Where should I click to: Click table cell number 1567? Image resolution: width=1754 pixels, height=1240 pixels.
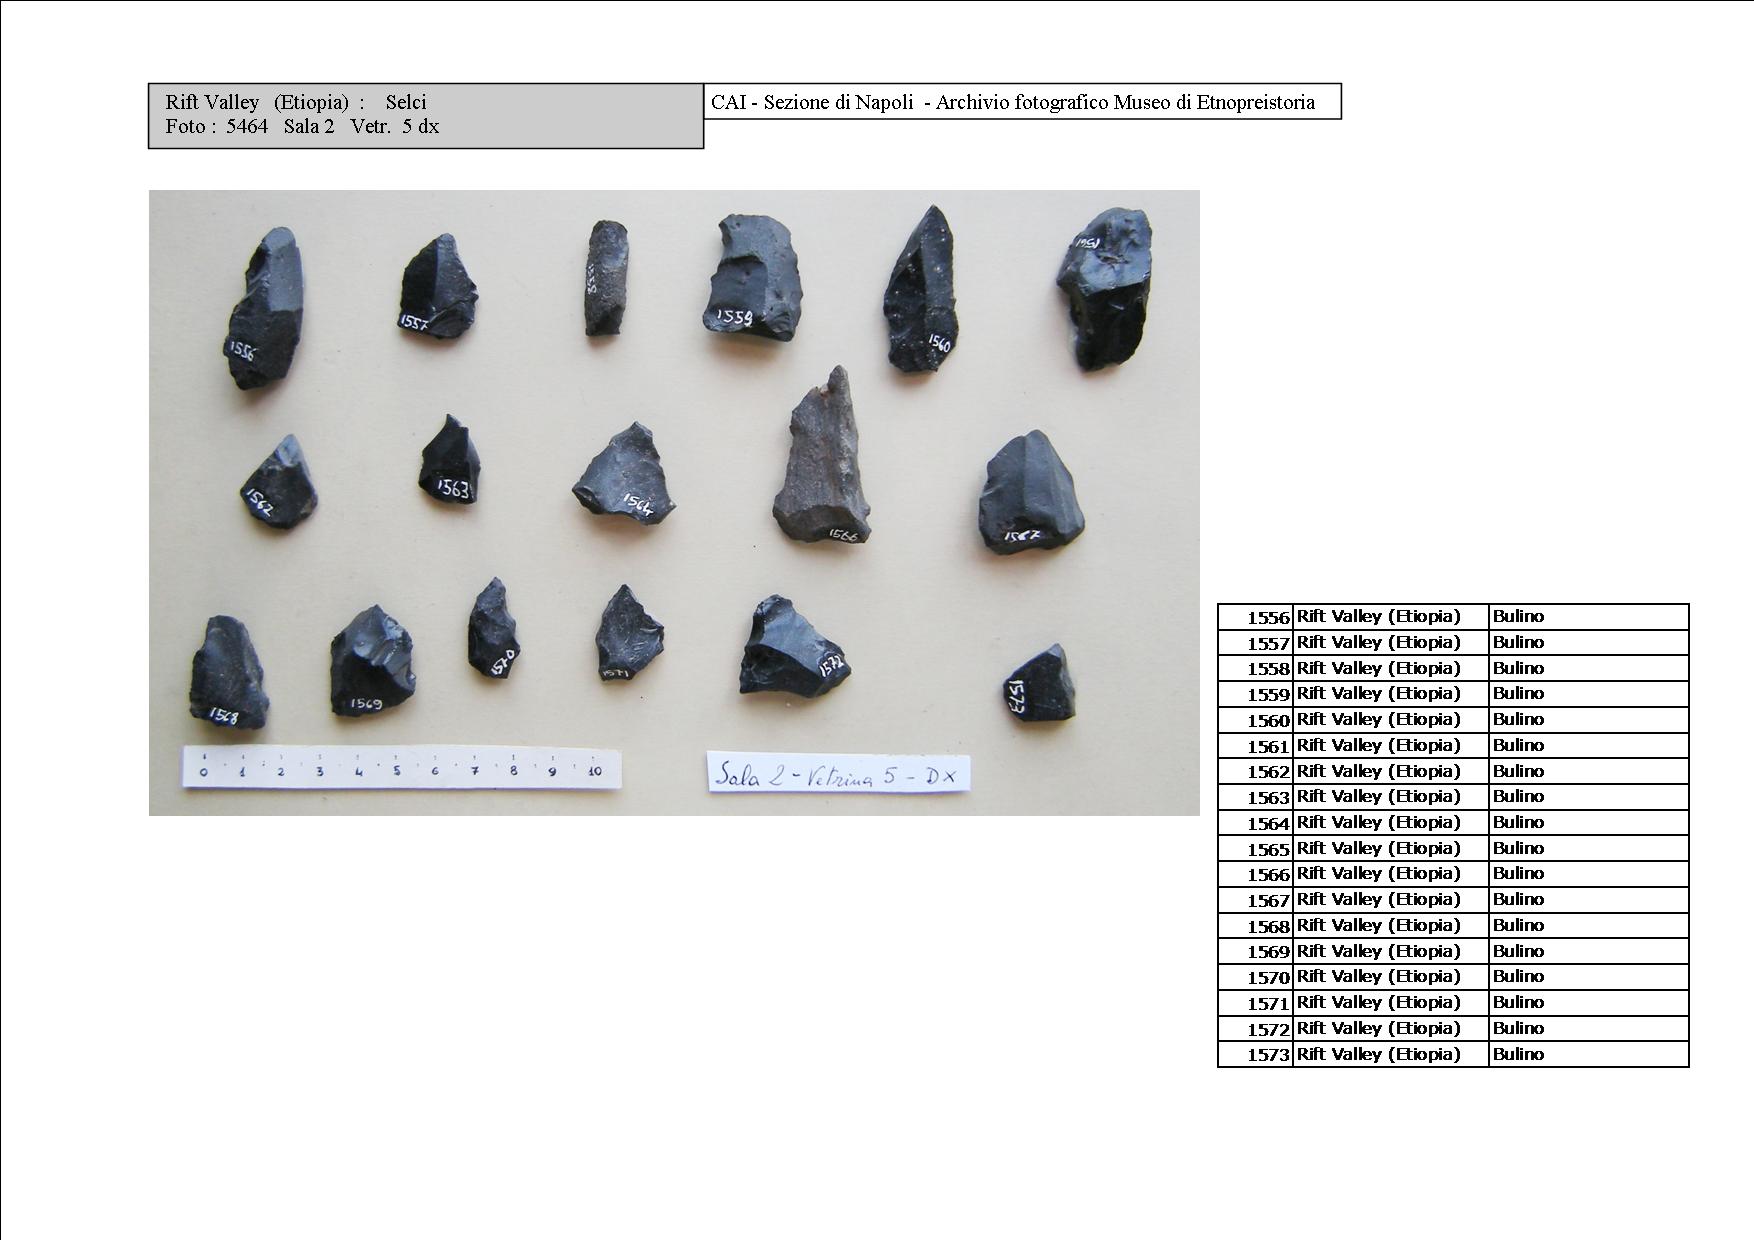(x=1255, y=900)
